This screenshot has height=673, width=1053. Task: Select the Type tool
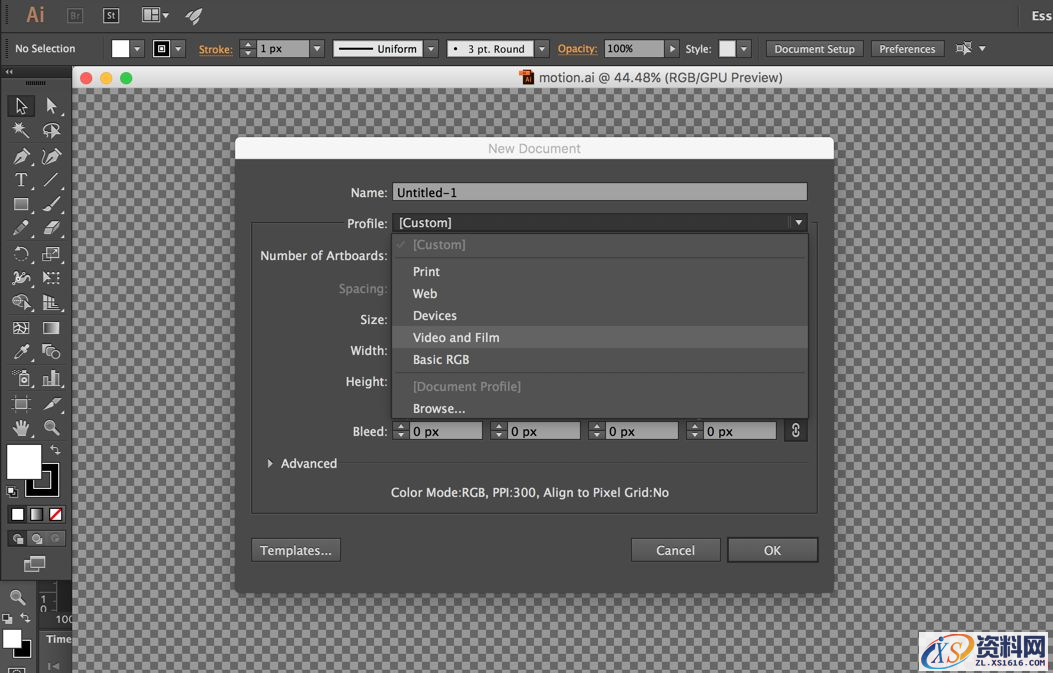coord(20,181)
